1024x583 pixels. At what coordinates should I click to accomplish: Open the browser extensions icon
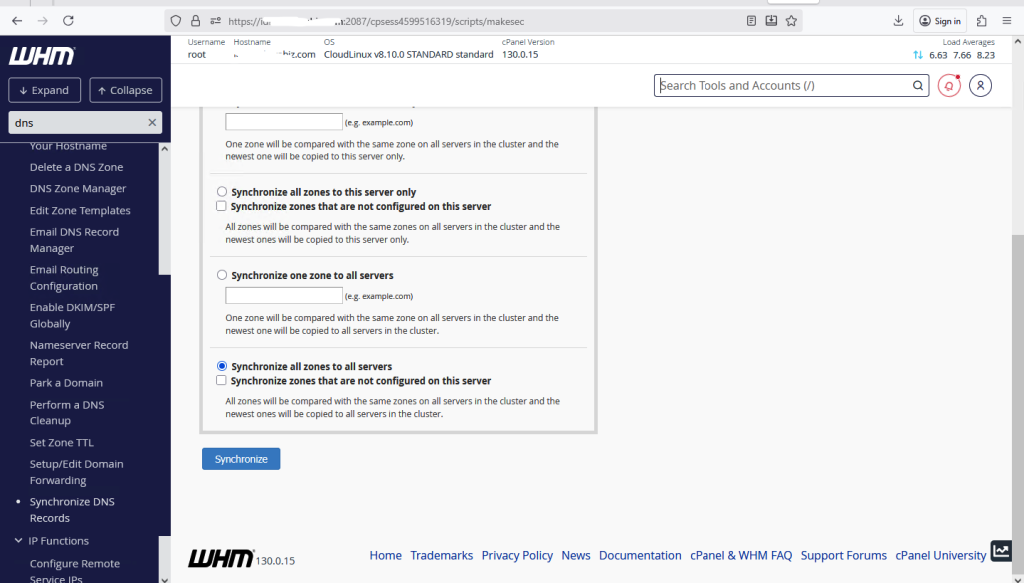coord(981,20)
